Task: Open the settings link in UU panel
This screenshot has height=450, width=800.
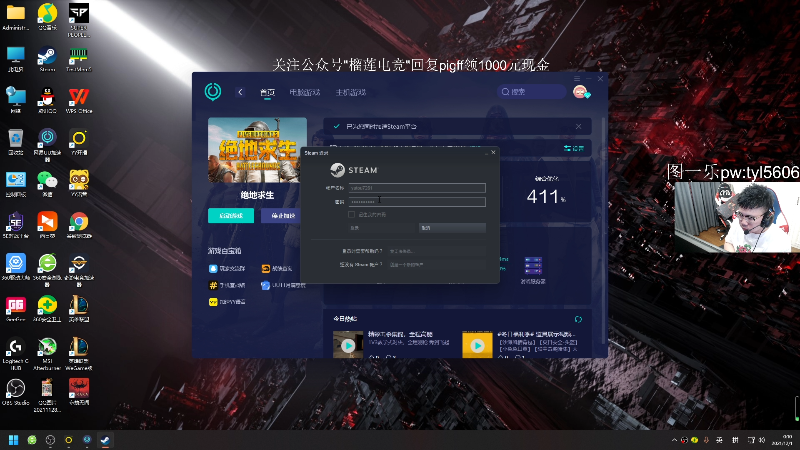Action: tap(574, 148)
